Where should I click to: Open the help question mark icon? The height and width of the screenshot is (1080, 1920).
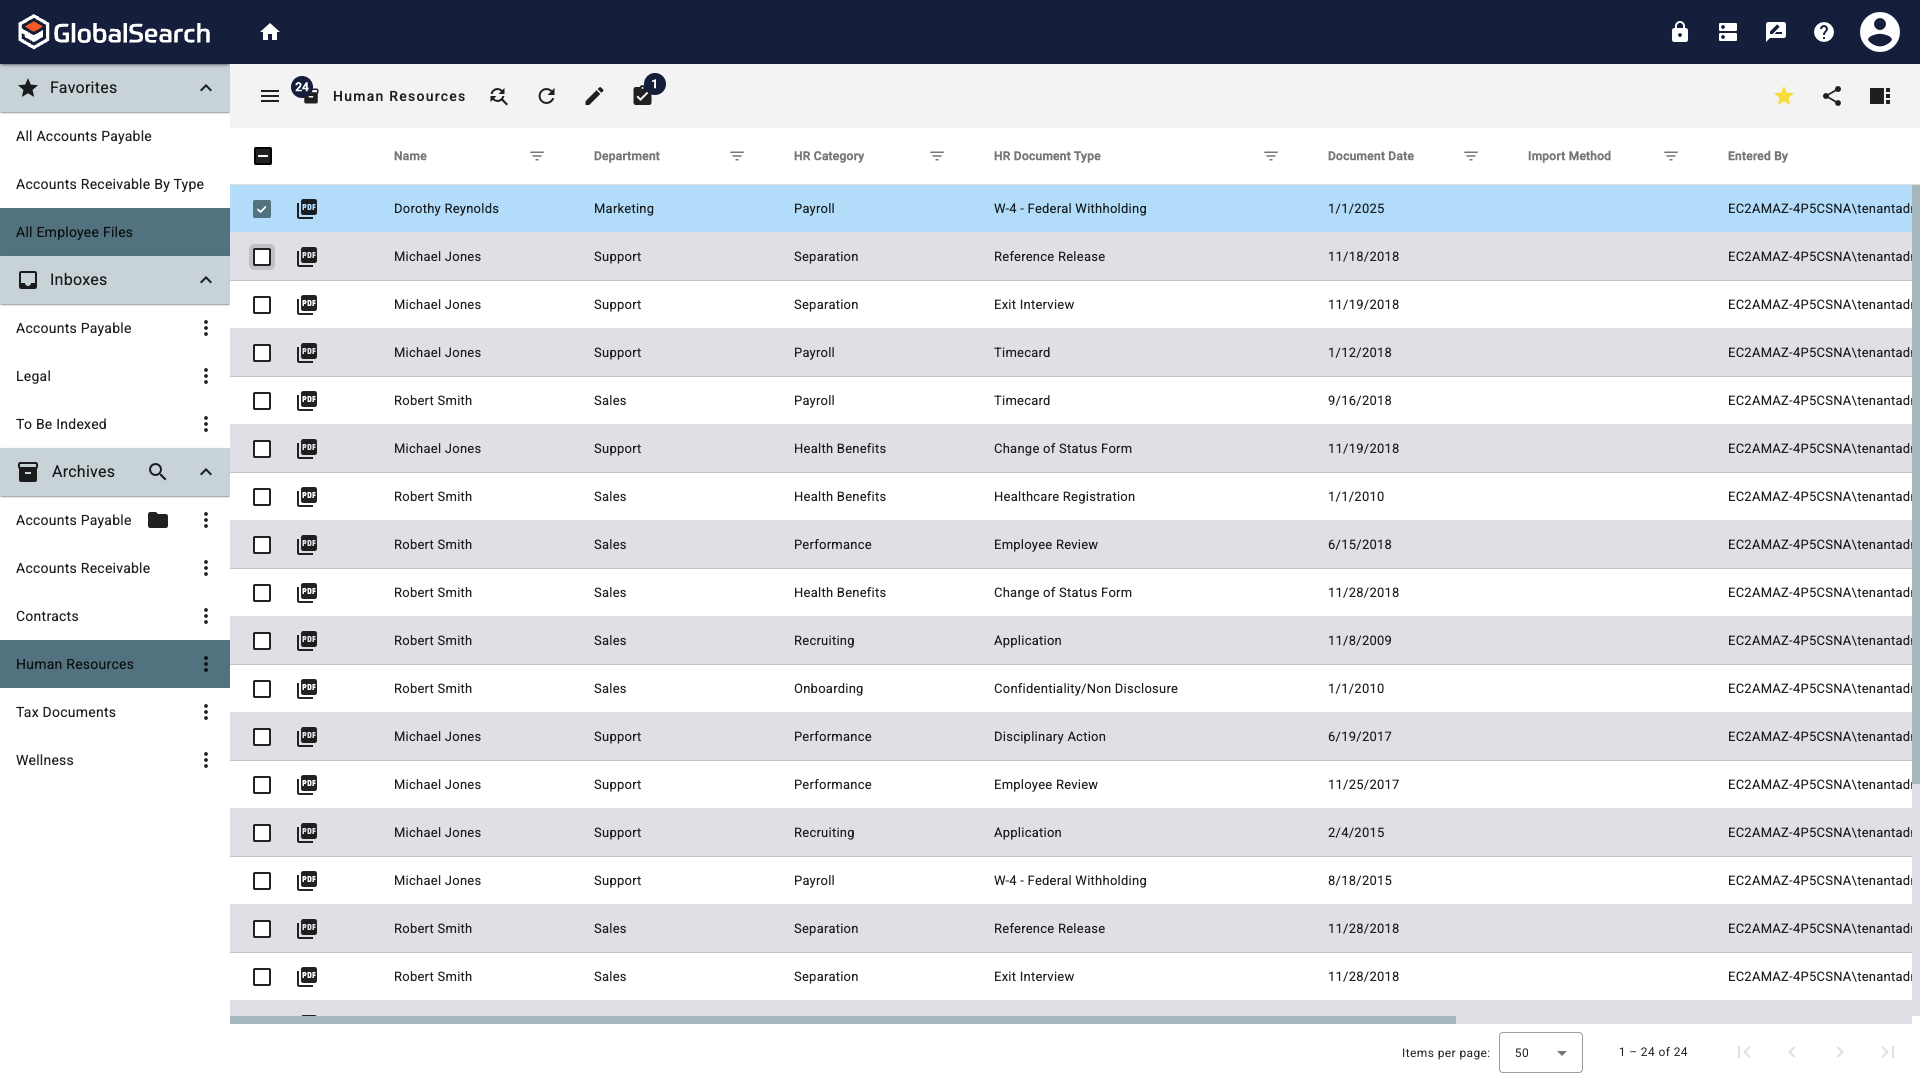1824,32
